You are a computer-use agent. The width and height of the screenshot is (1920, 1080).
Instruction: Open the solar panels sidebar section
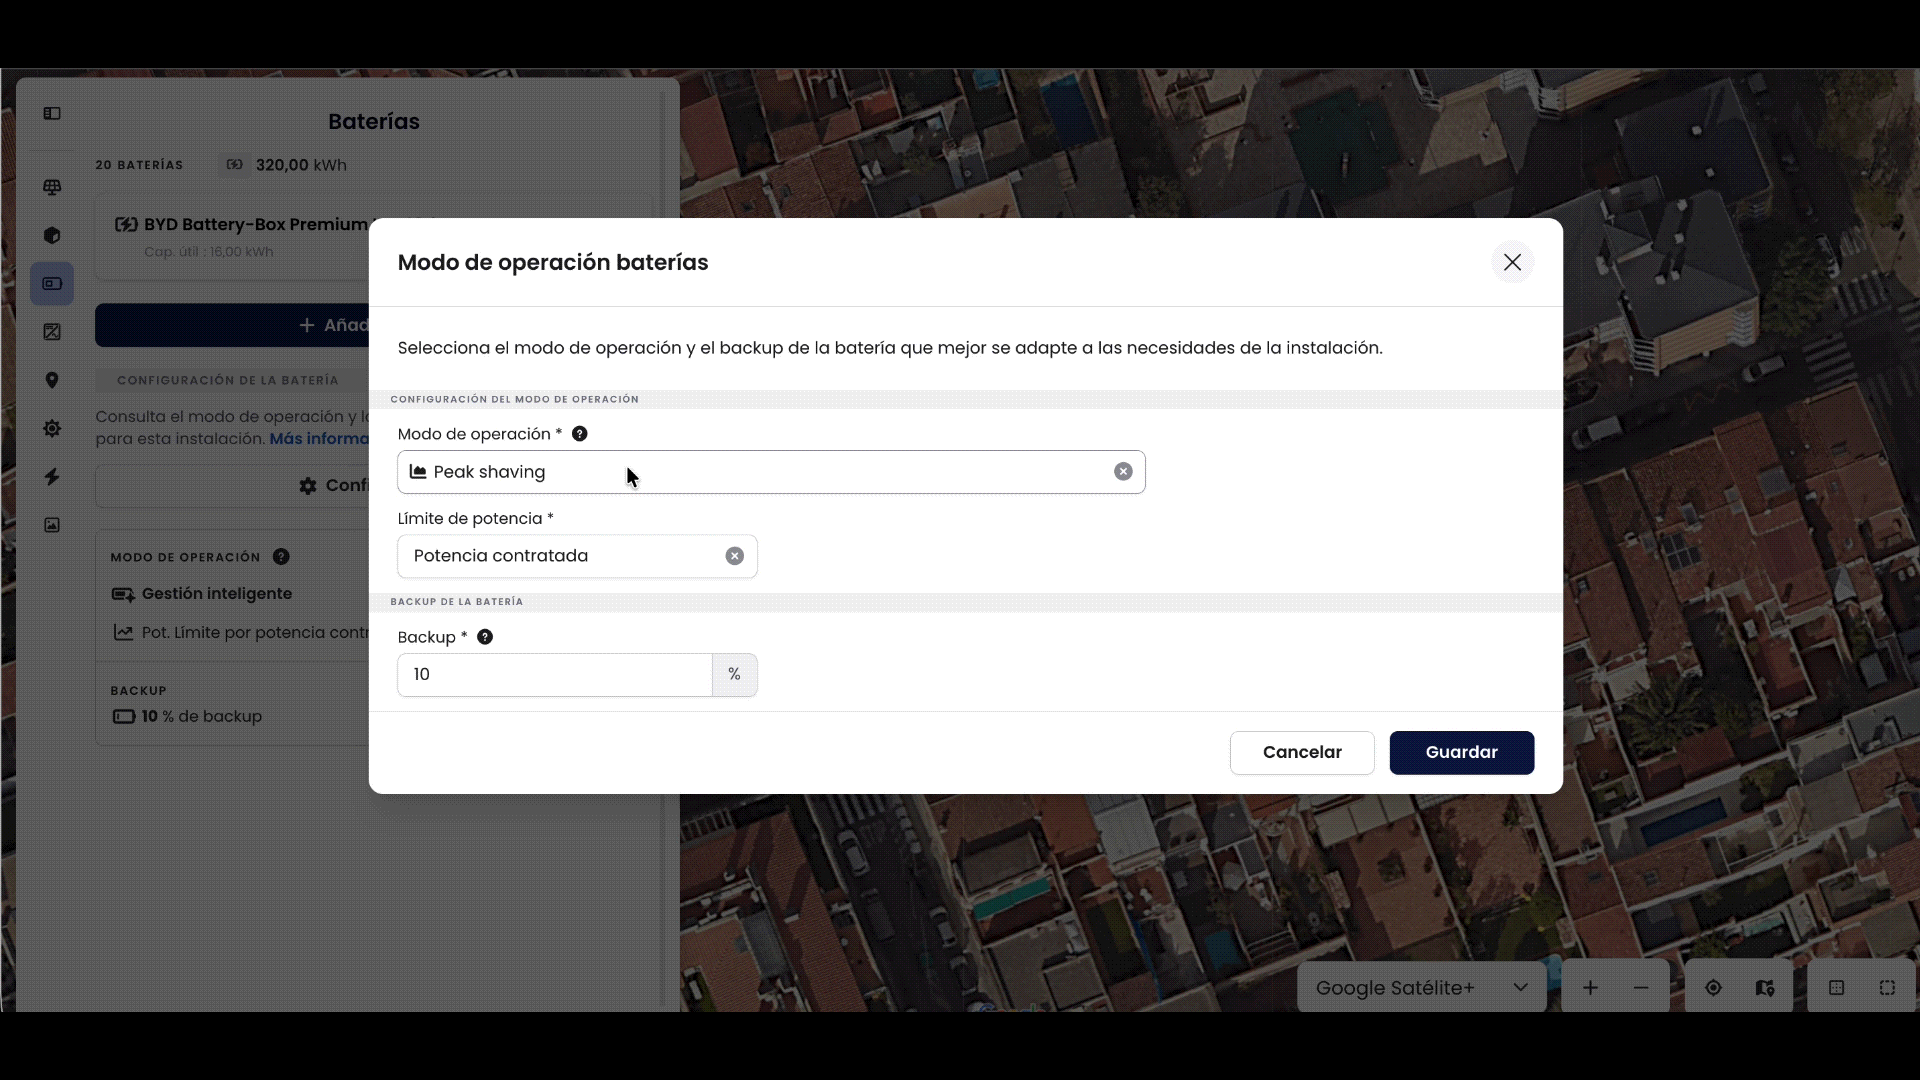[52, 187]
